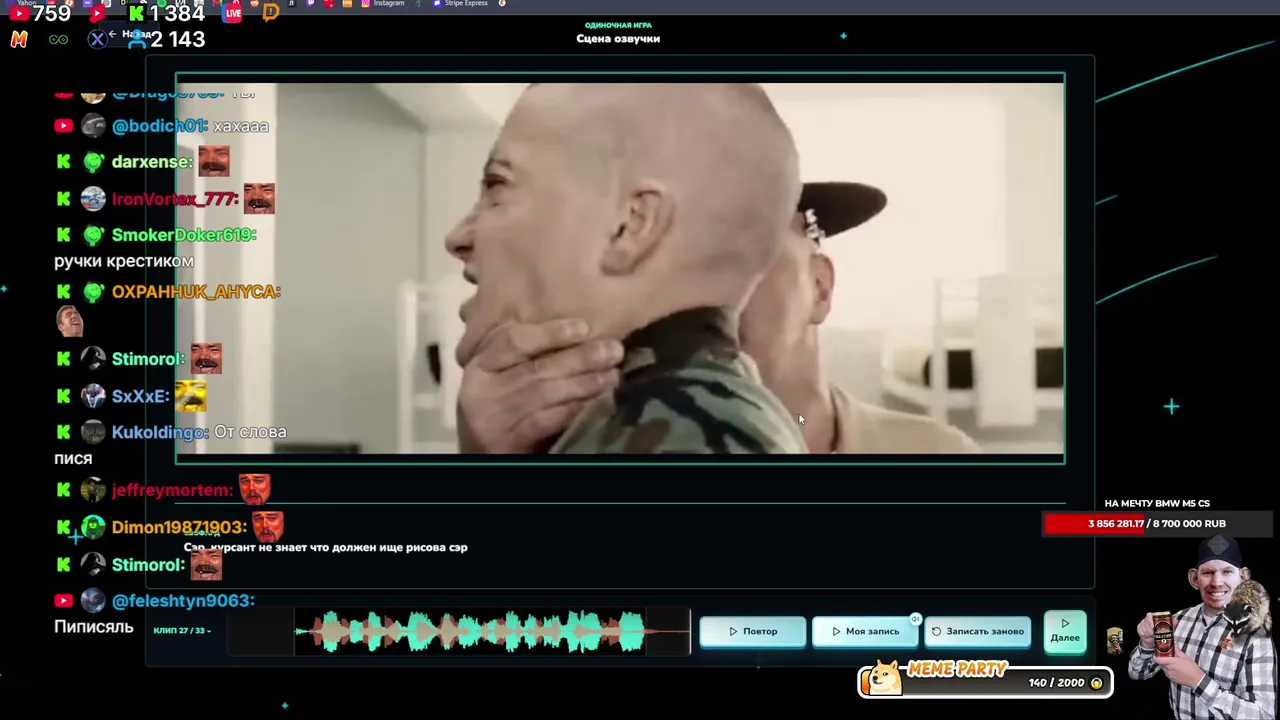Click username jeffreymortem in chat
The image size is (1280, 720).
(x=172, y=490)
